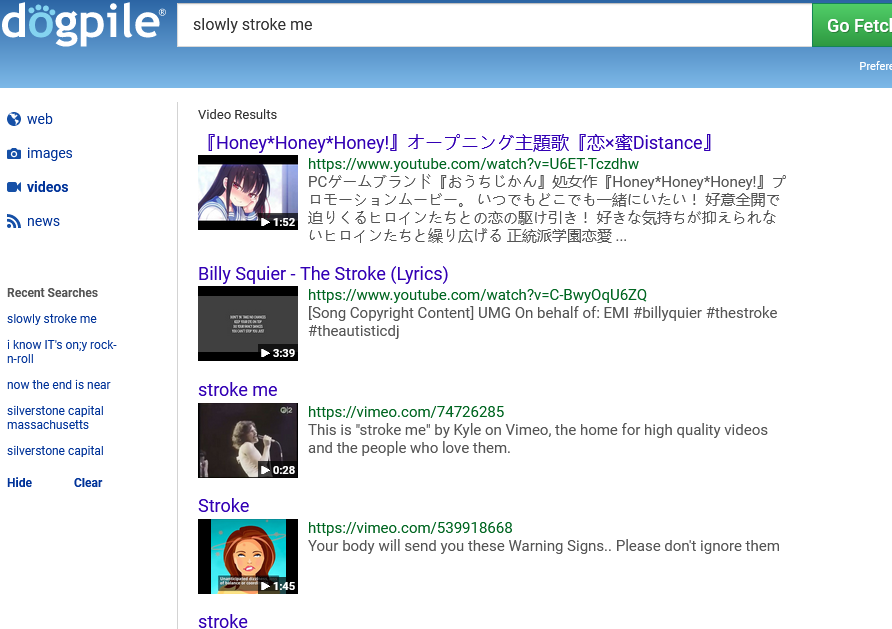
Task: Play the Billy Squier video thumbnail
Action: click(248, 323)
